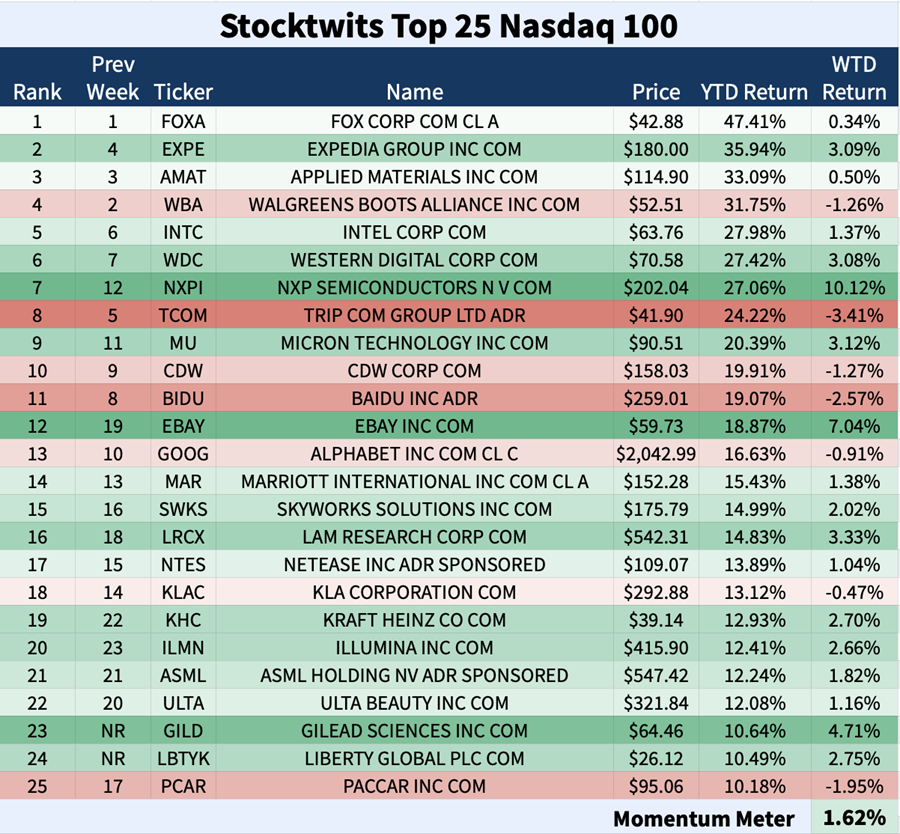900x834 pixels.
Task: Click the $415.90 price cell
Action: coord(656,648)
